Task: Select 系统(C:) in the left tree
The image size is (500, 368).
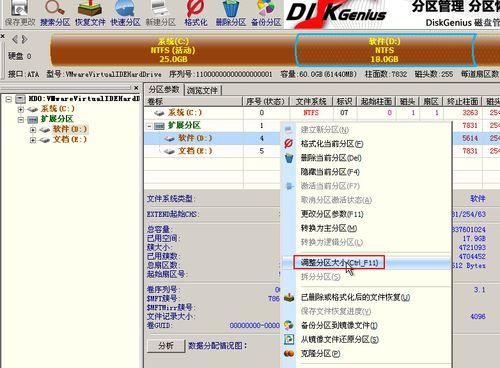Action: click(x=58, y=109)
